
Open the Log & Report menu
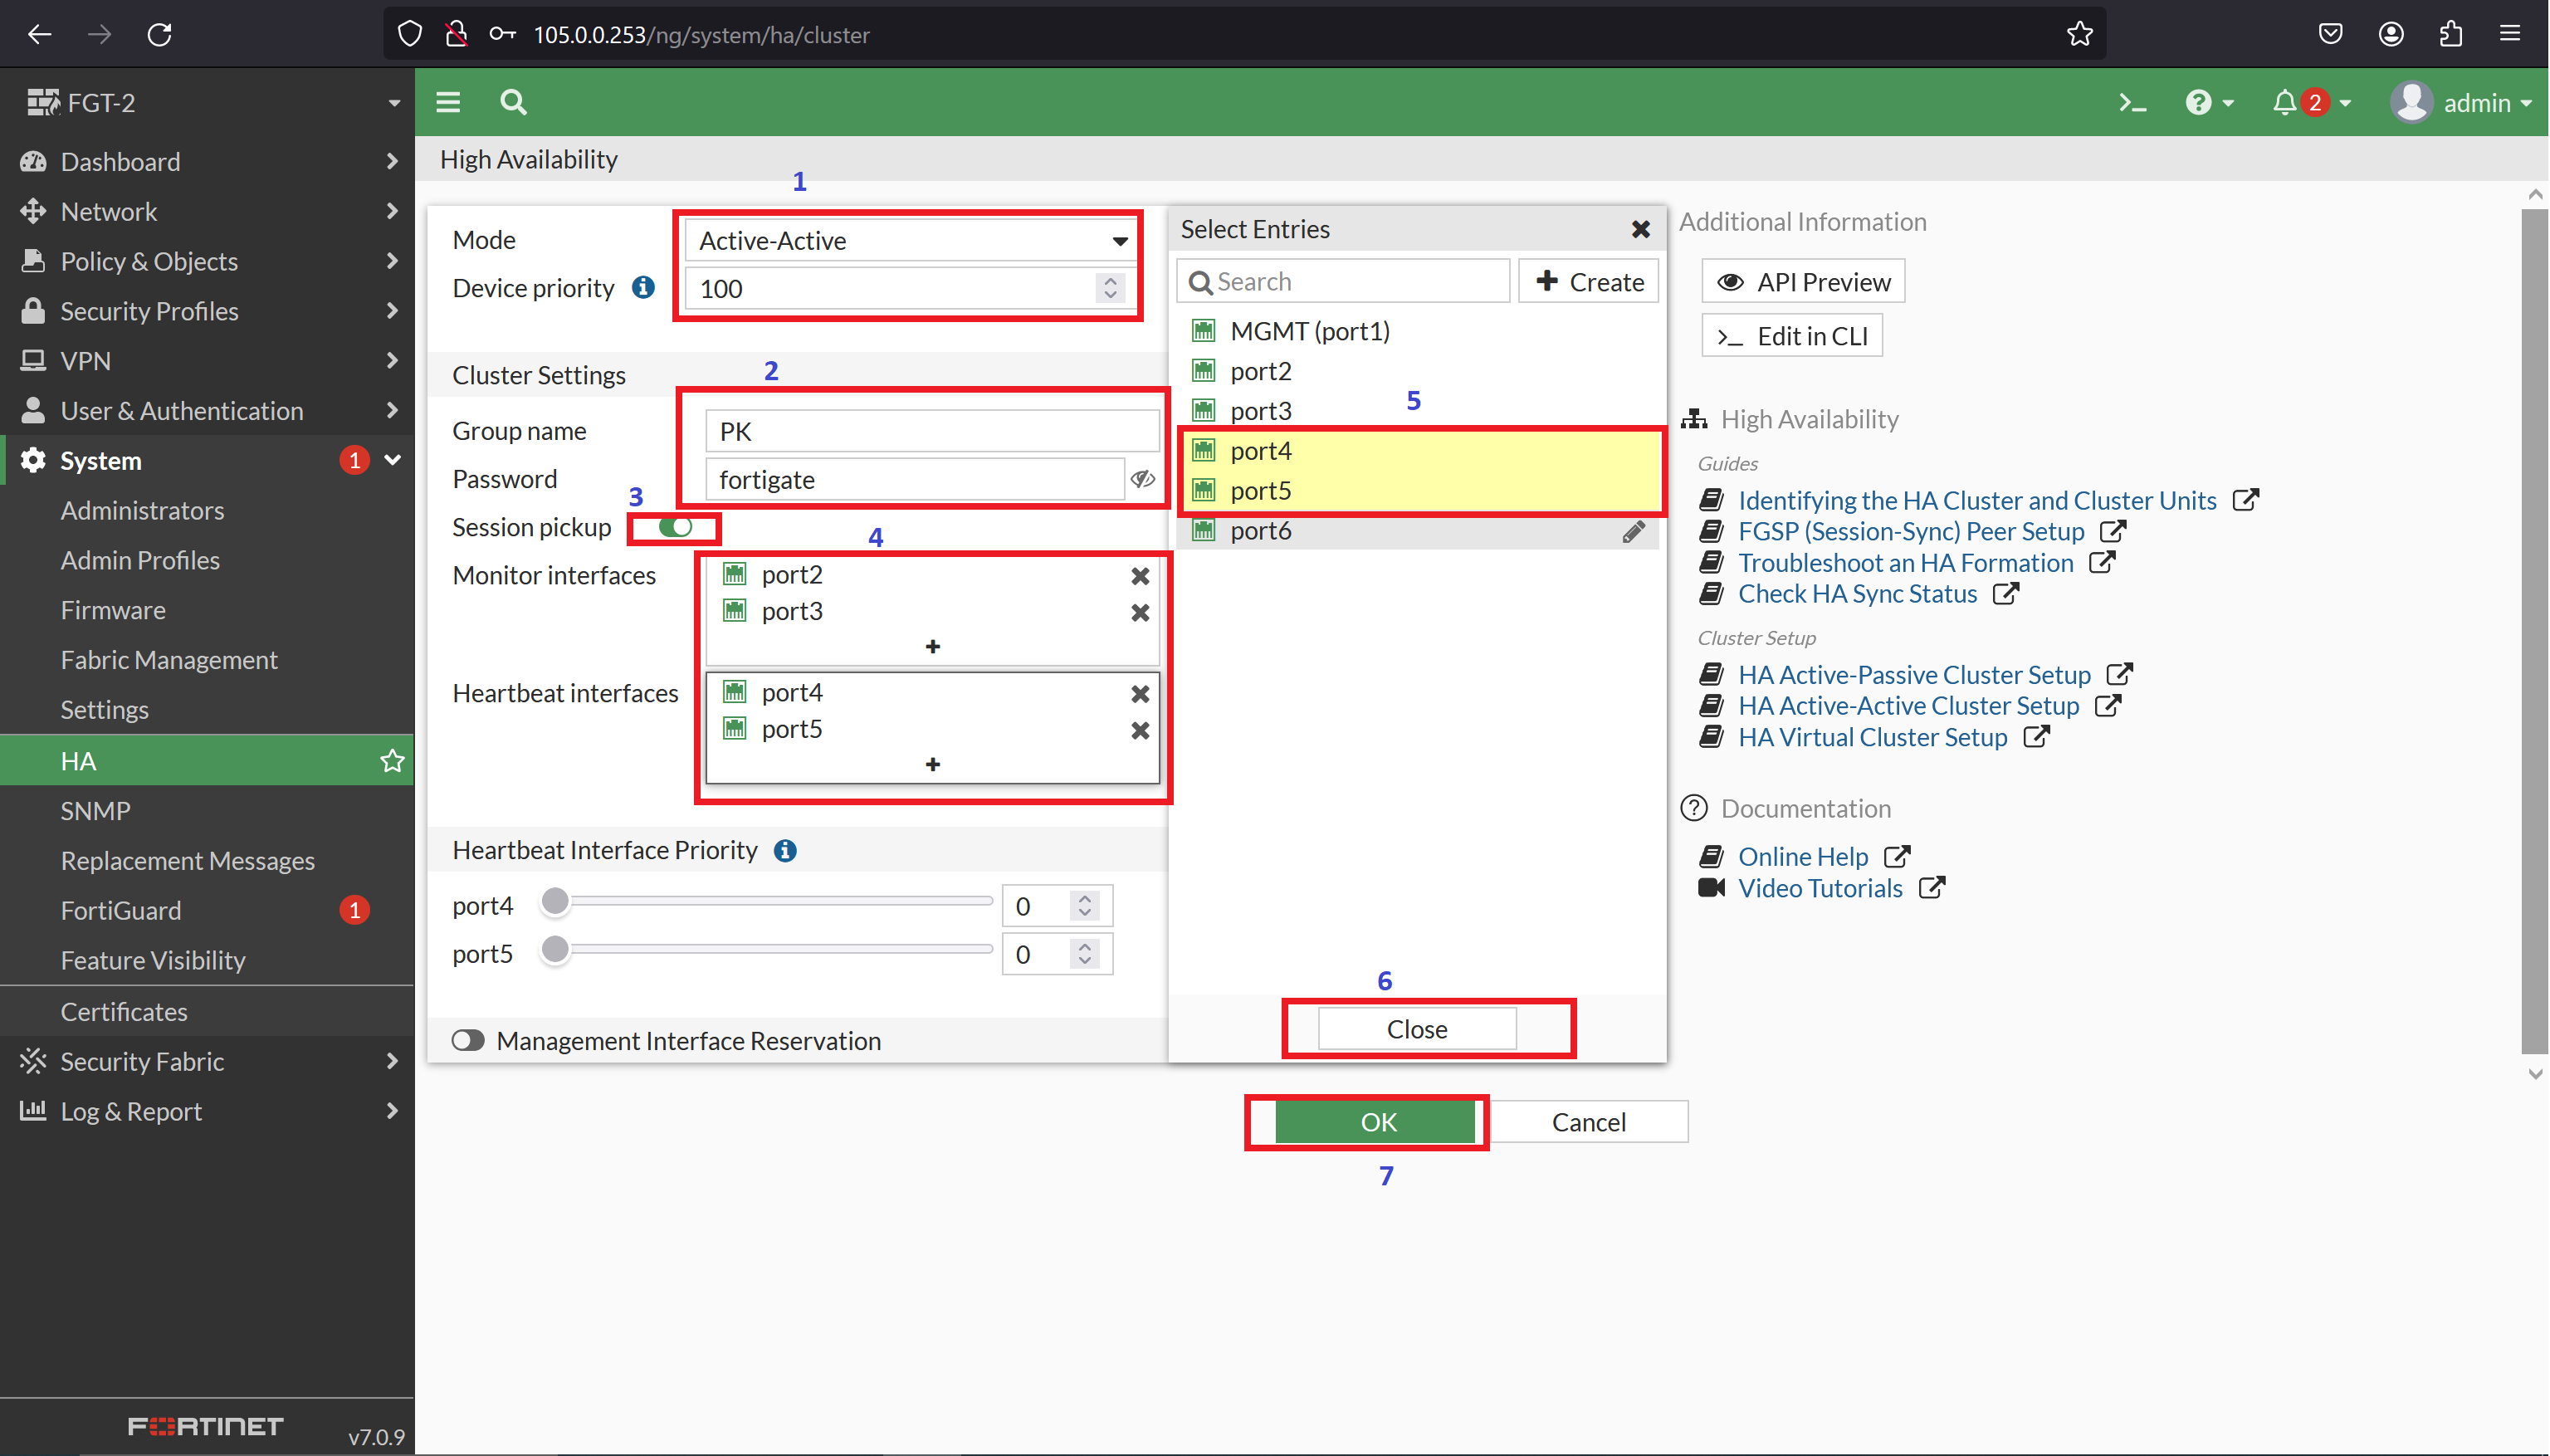coord(130,1111)
